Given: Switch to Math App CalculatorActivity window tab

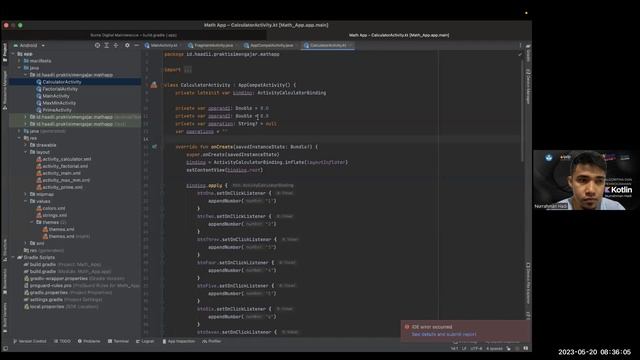Looking at the screenshot, I should coord(399,35).
